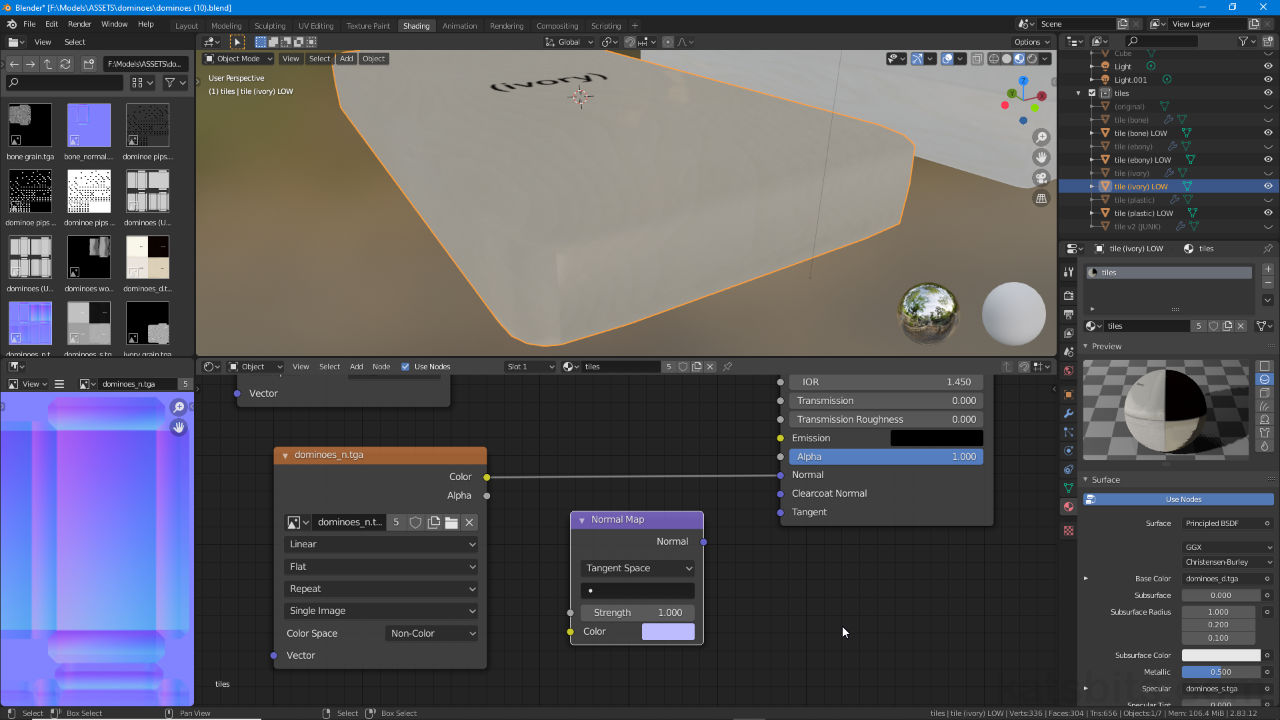Select the browse image icon next to dominoes_n.tga
Image resolution: width=1280 pixels, height=720 pixels.
click(x=296, y=521)
